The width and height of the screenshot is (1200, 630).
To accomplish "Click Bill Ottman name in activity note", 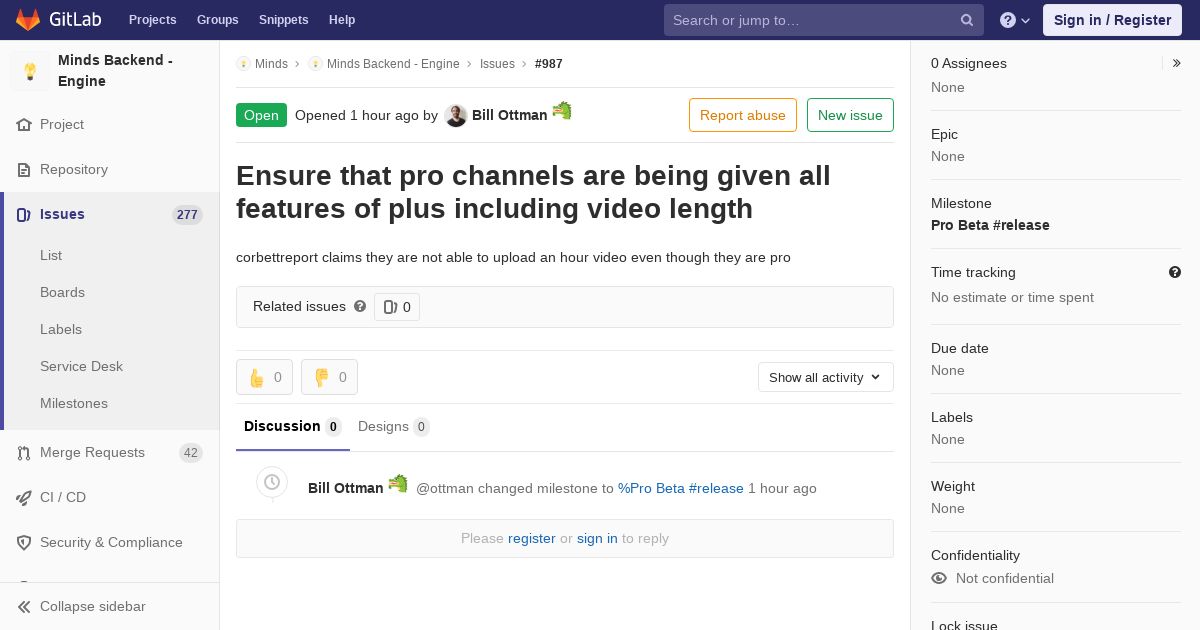I will point(346,488).
